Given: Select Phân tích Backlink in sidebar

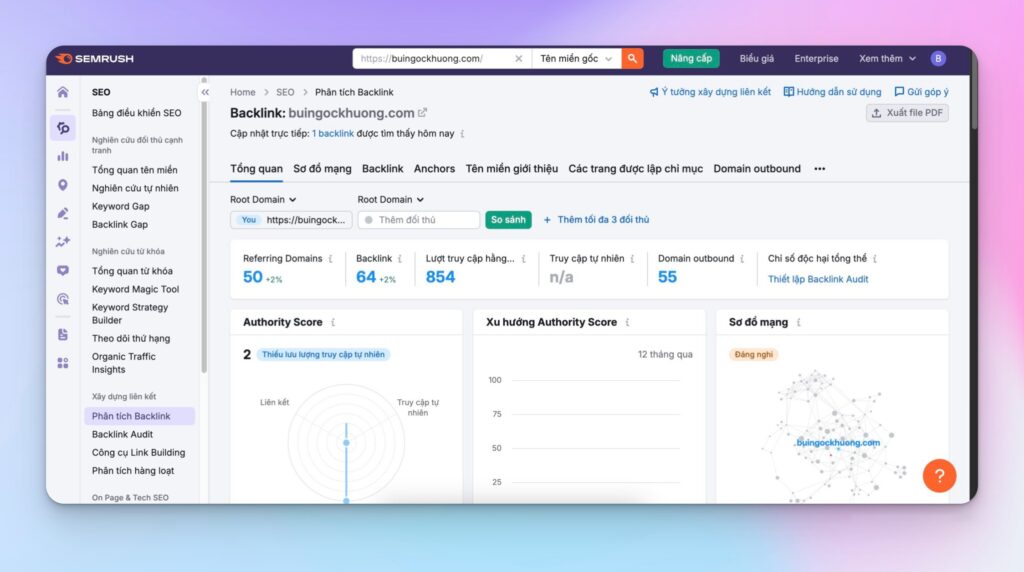Looking at the screenshot, I should [x=140, y=416].
